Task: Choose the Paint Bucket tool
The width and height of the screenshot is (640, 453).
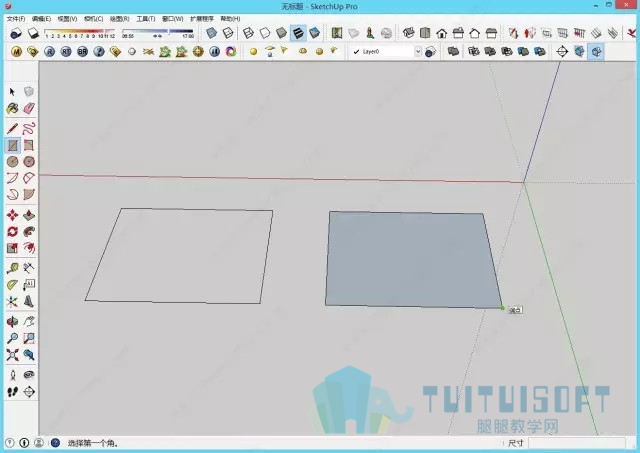Action: tap(12, 109)
